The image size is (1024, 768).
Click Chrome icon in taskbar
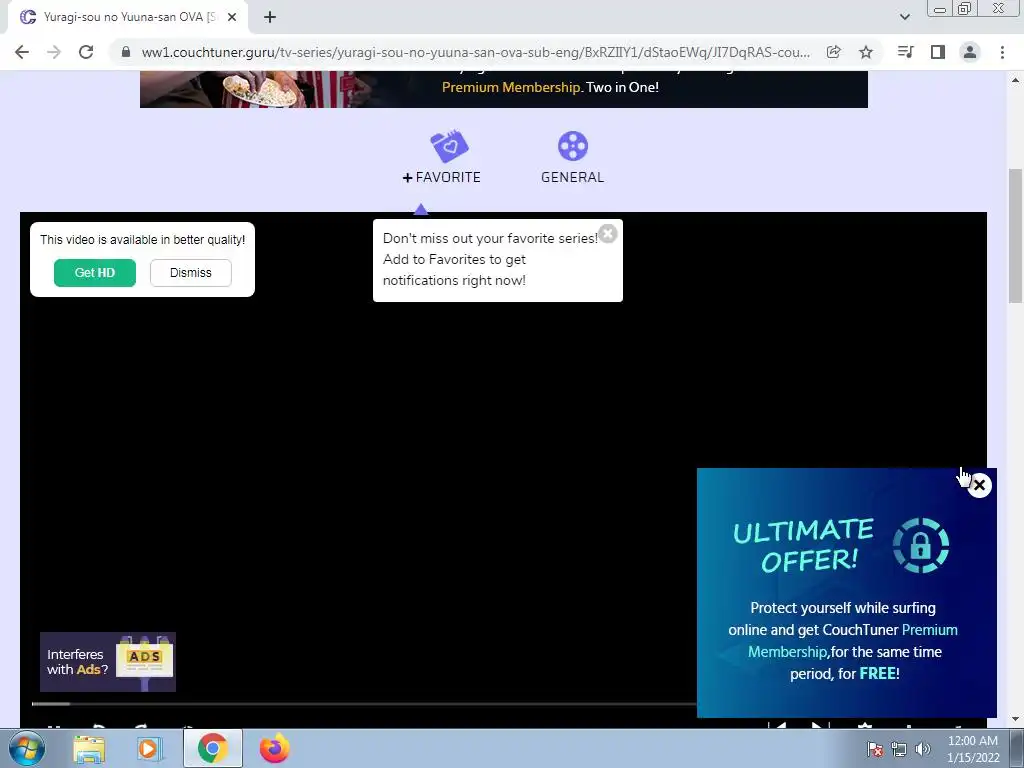[x=212, y=749]
